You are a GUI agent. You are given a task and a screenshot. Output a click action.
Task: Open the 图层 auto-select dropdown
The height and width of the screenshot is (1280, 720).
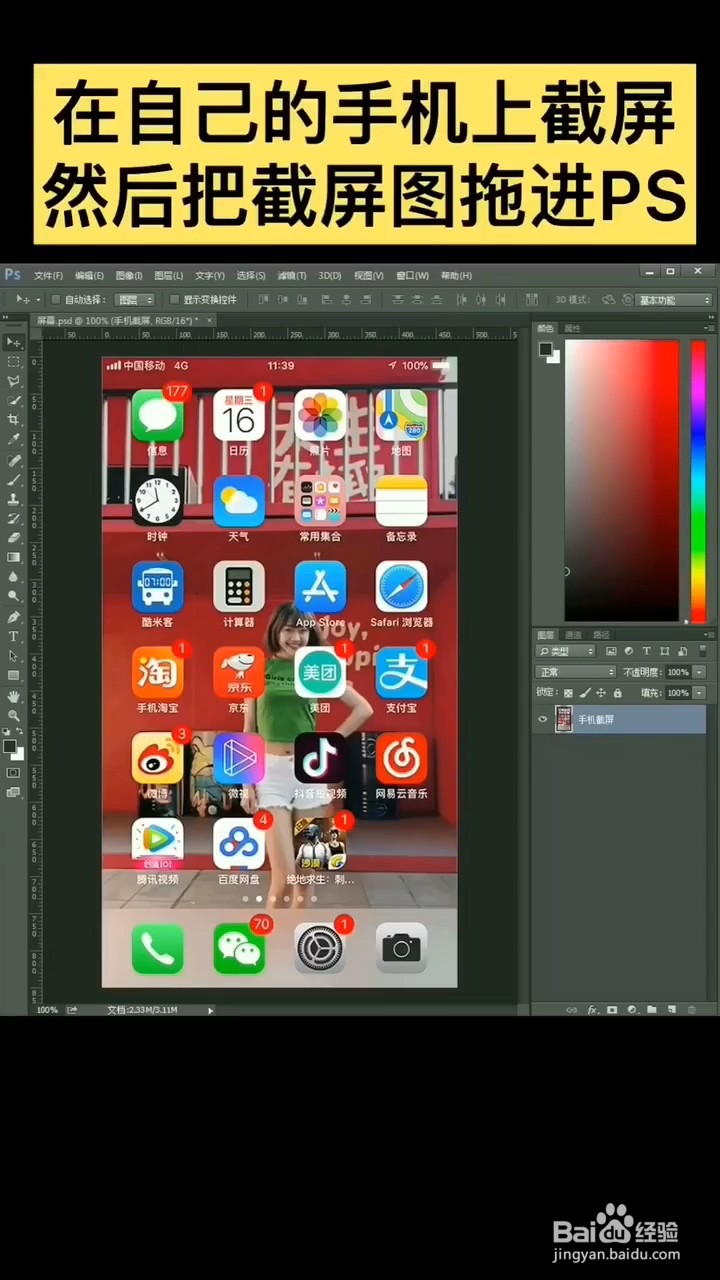[134, 299]
